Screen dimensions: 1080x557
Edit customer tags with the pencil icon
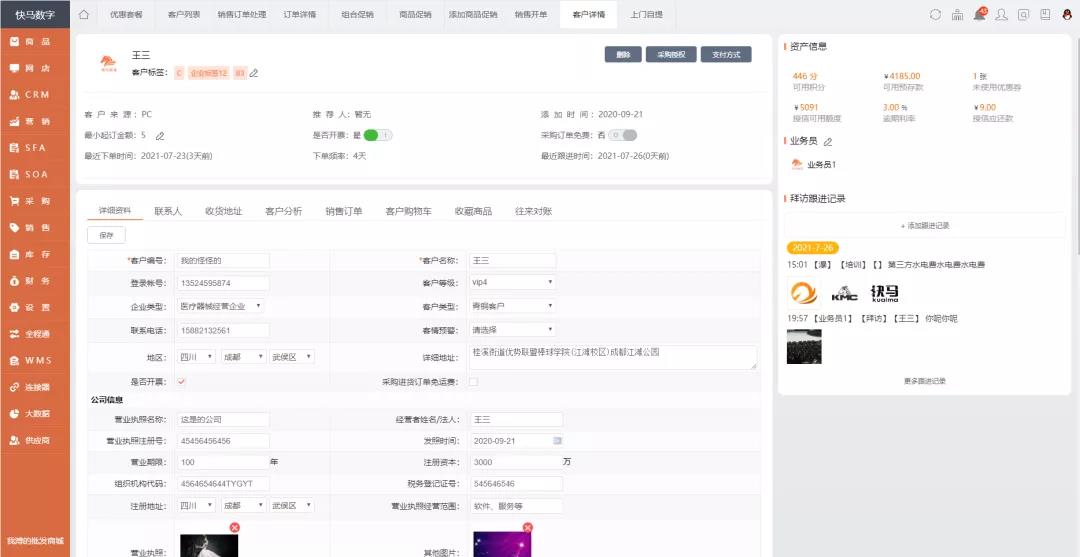254,73
